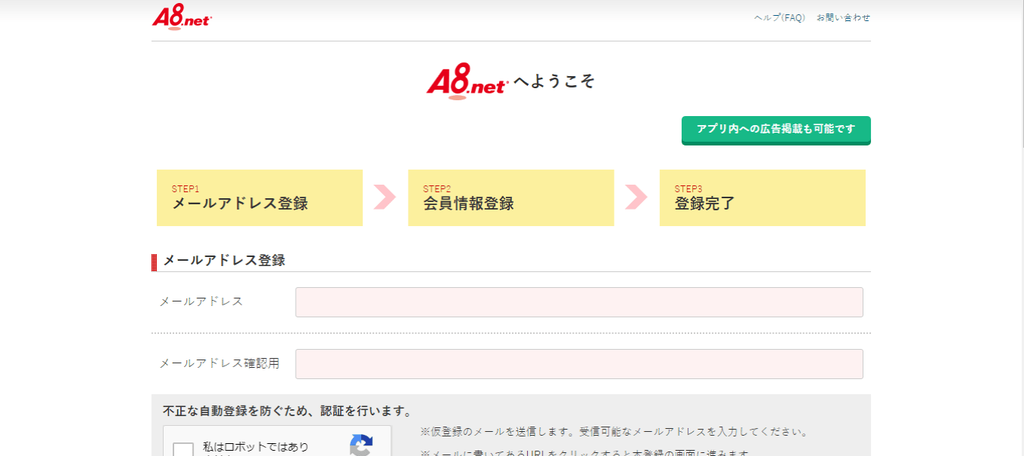Screen dimensions: 1024x456
Task: Focus the メールアドレス確認用 input field
Action: [x=579, y=364]
